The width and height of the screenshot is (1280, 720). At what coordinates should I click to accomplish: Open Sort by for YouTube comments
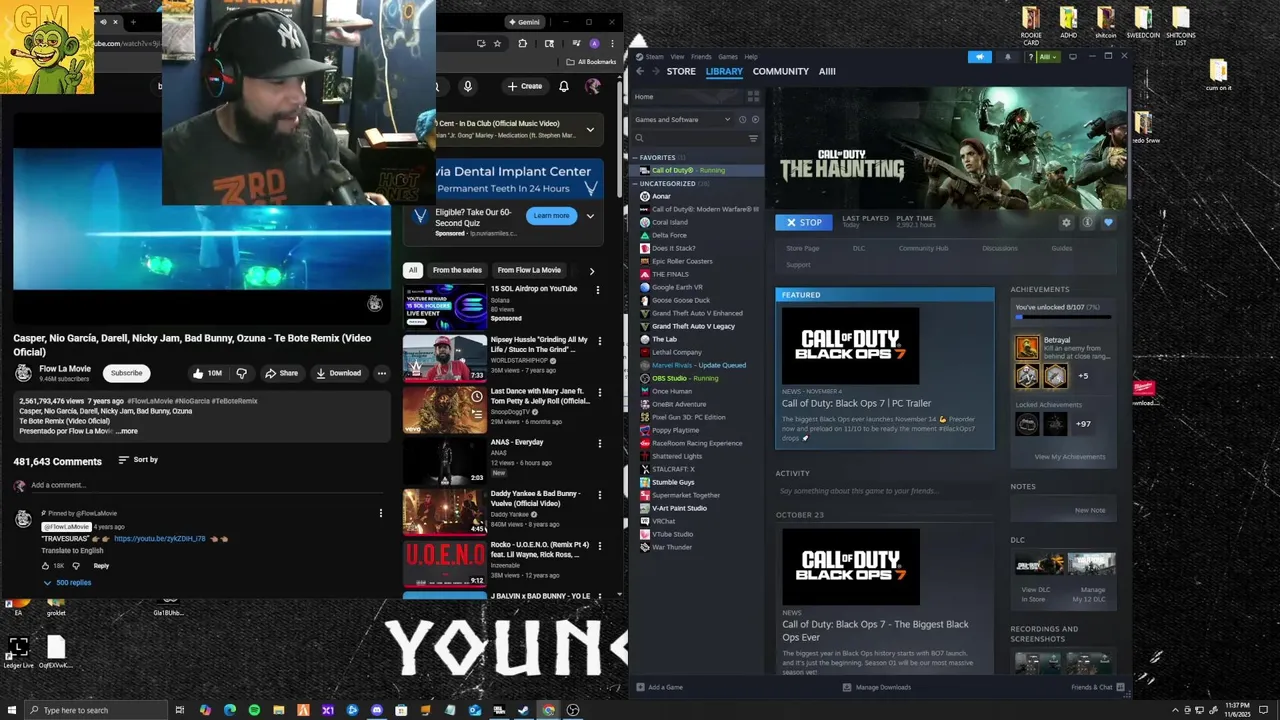click(138, 460)
